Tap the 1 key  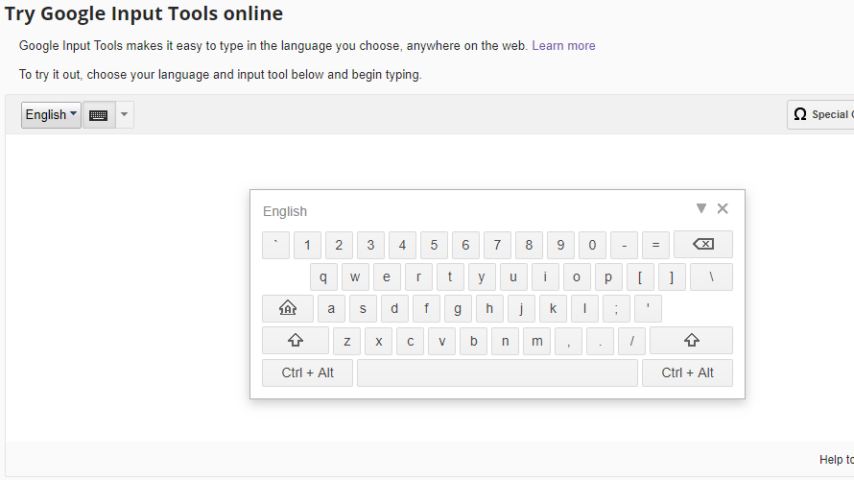(307, 245)
